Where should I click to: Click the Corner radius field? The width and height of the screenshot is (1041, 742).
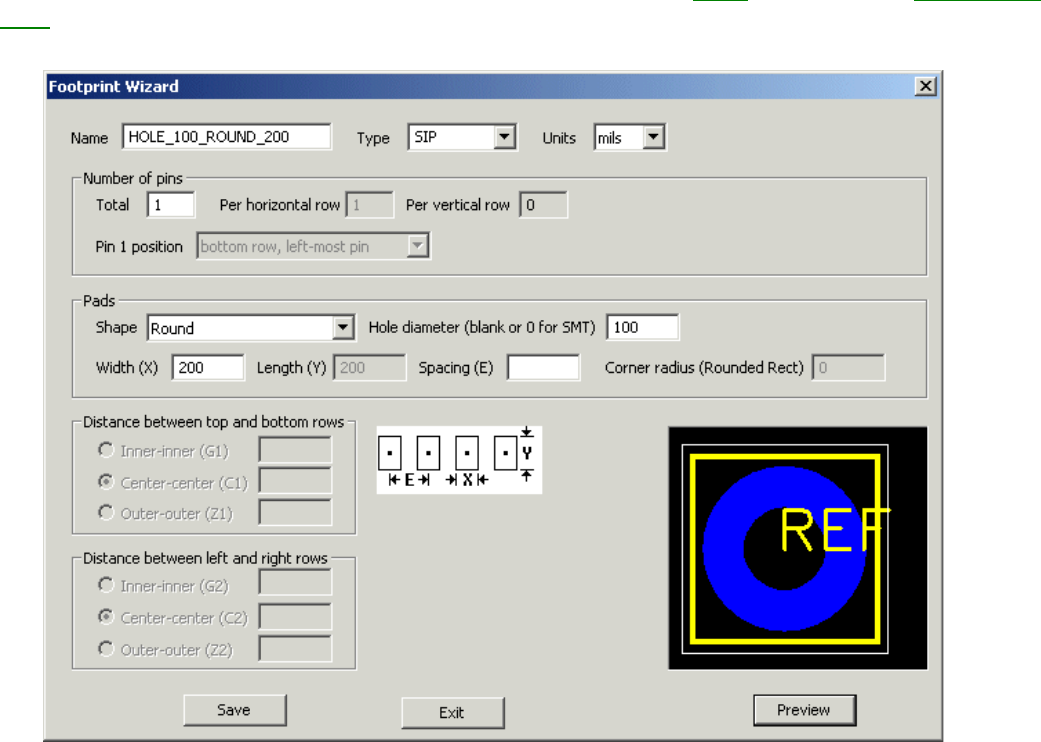tap(848, 368)
